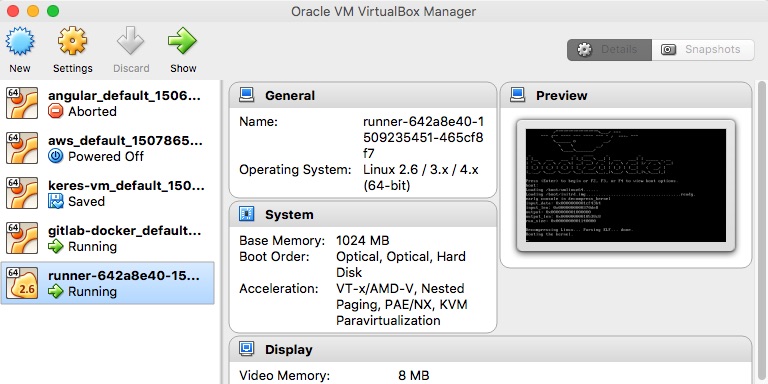Select the keres-vm_default VM entry
The height and width of the screenshot is (384, 768).
point(107,193)
